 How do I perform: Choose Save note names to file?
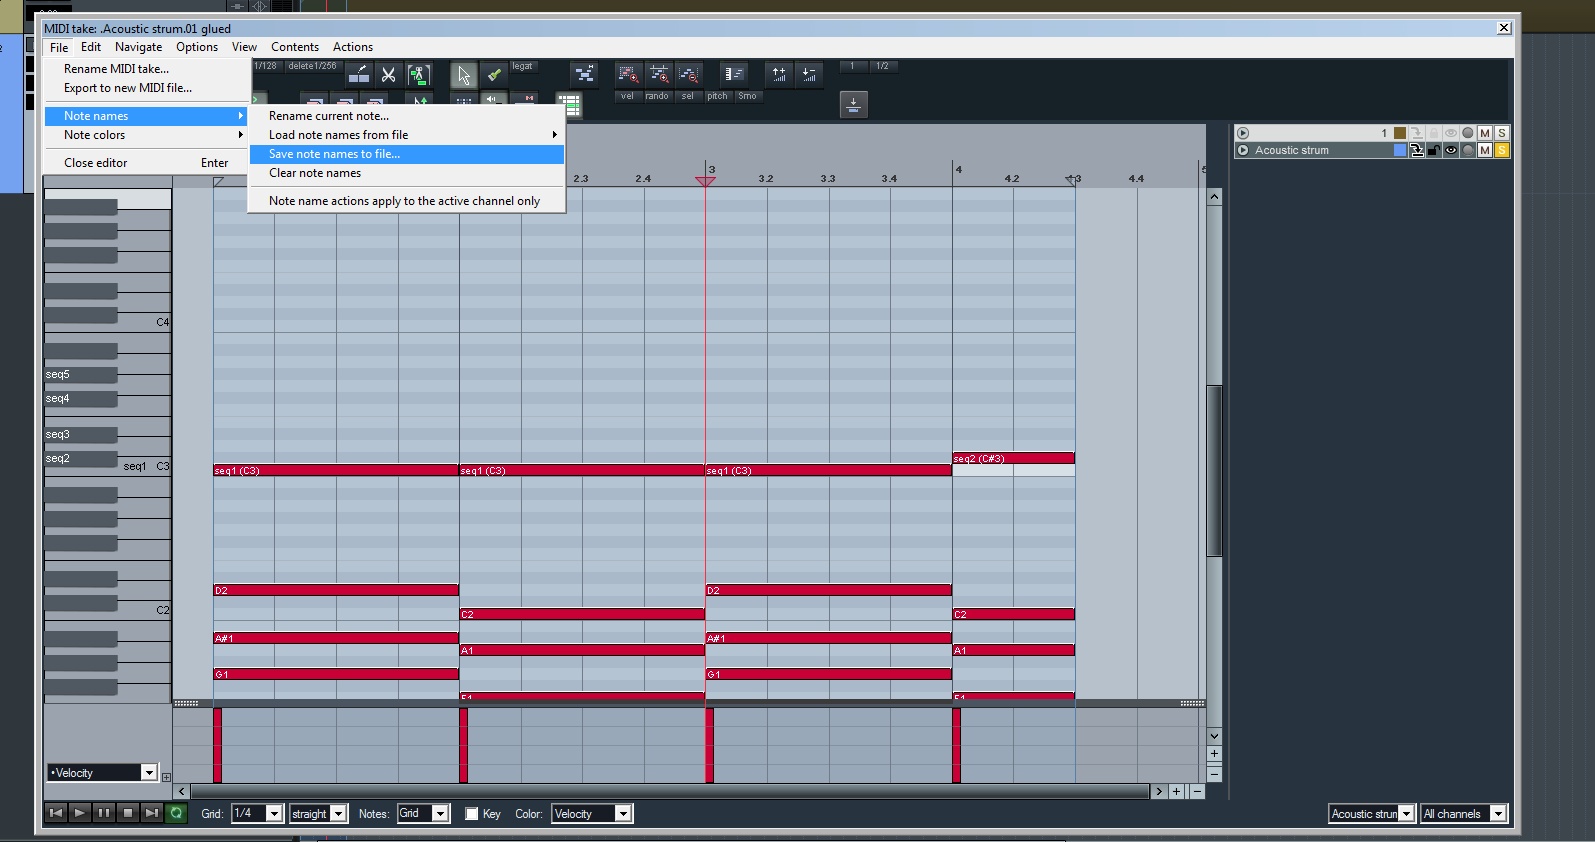tap(334, 154)
